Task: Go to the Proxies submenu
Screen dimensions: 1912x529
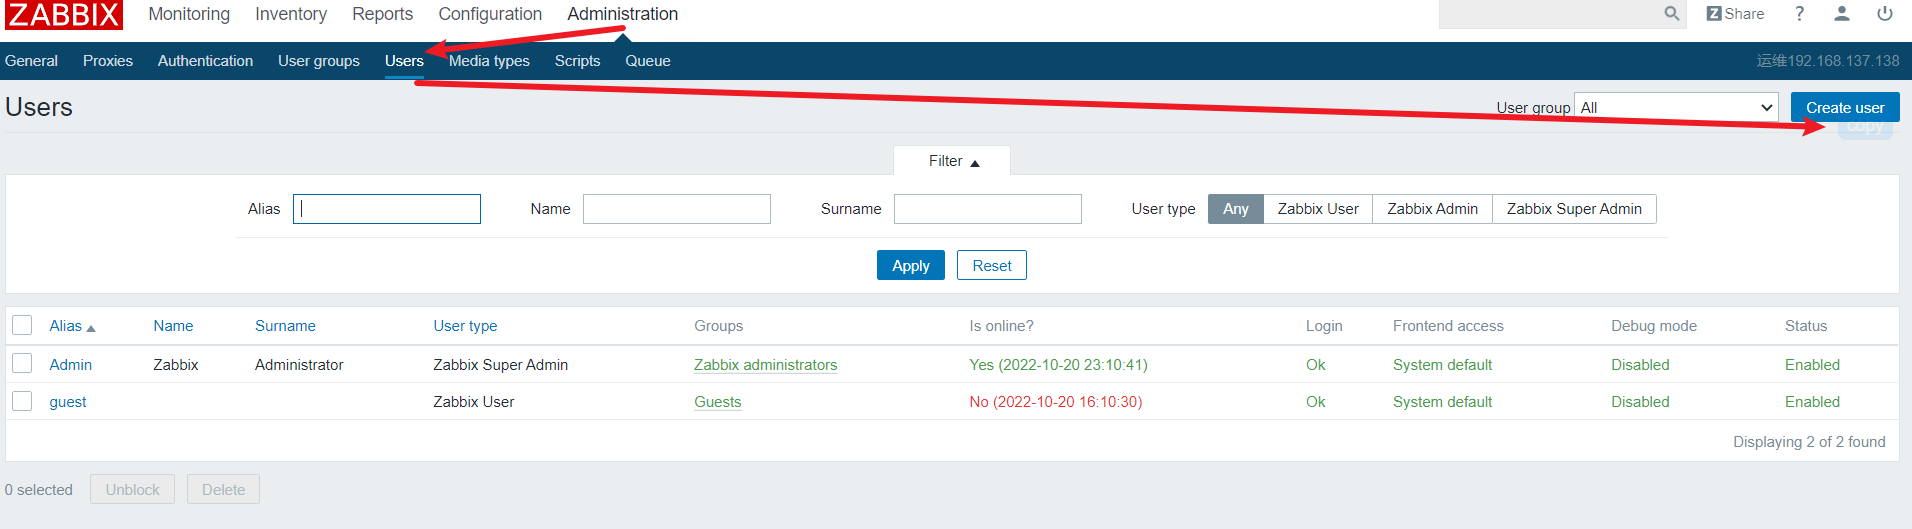Action: tap(108, 61)
